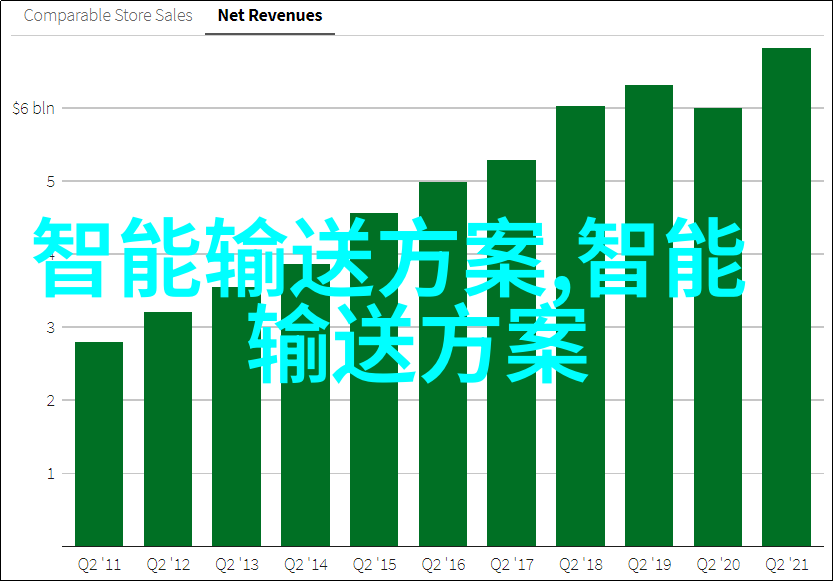Click the "5" y-axis label
This screenshot has height=581, width=834.
(51, 182)
